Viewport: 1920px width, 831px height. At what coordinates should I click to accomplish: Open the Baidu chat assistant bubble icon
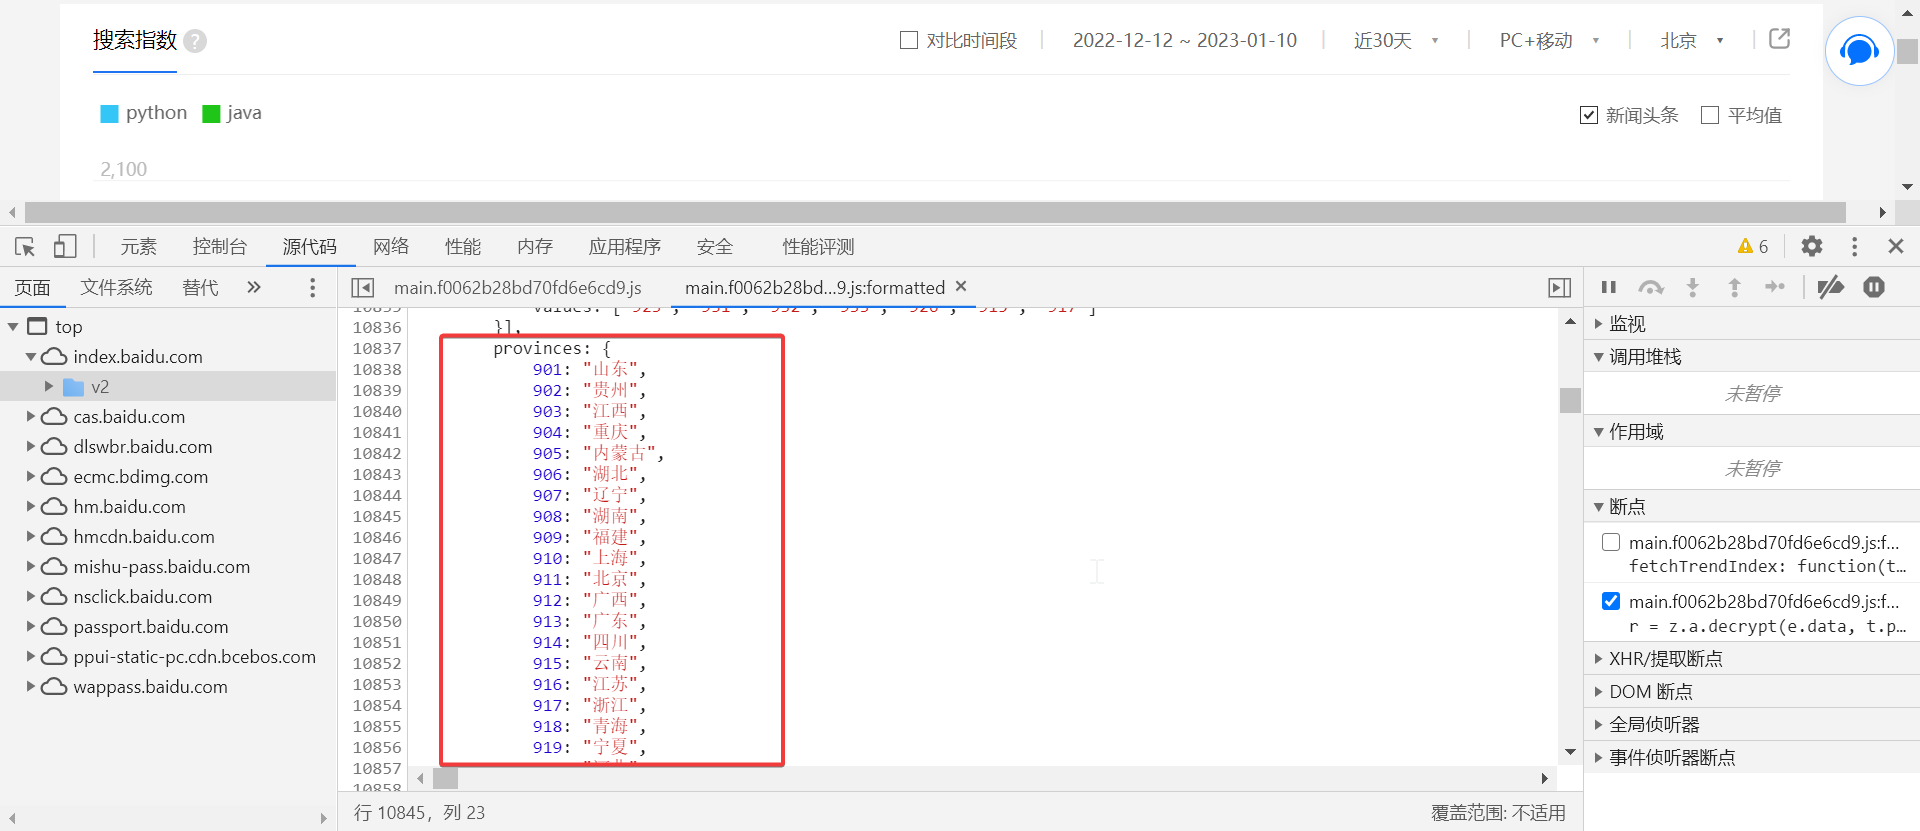[x=1859, y=50]
